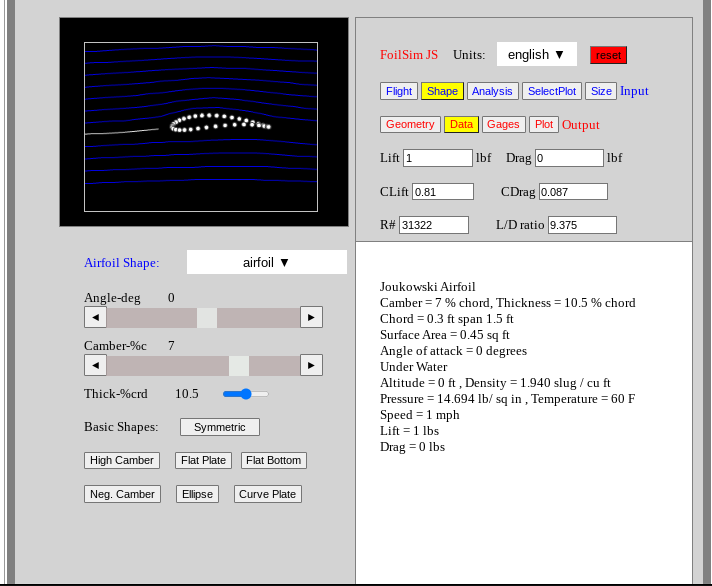The height and width of the screenshot is (586, 712).
Task: Open the Analysis input panel
Action: point(492,91)
